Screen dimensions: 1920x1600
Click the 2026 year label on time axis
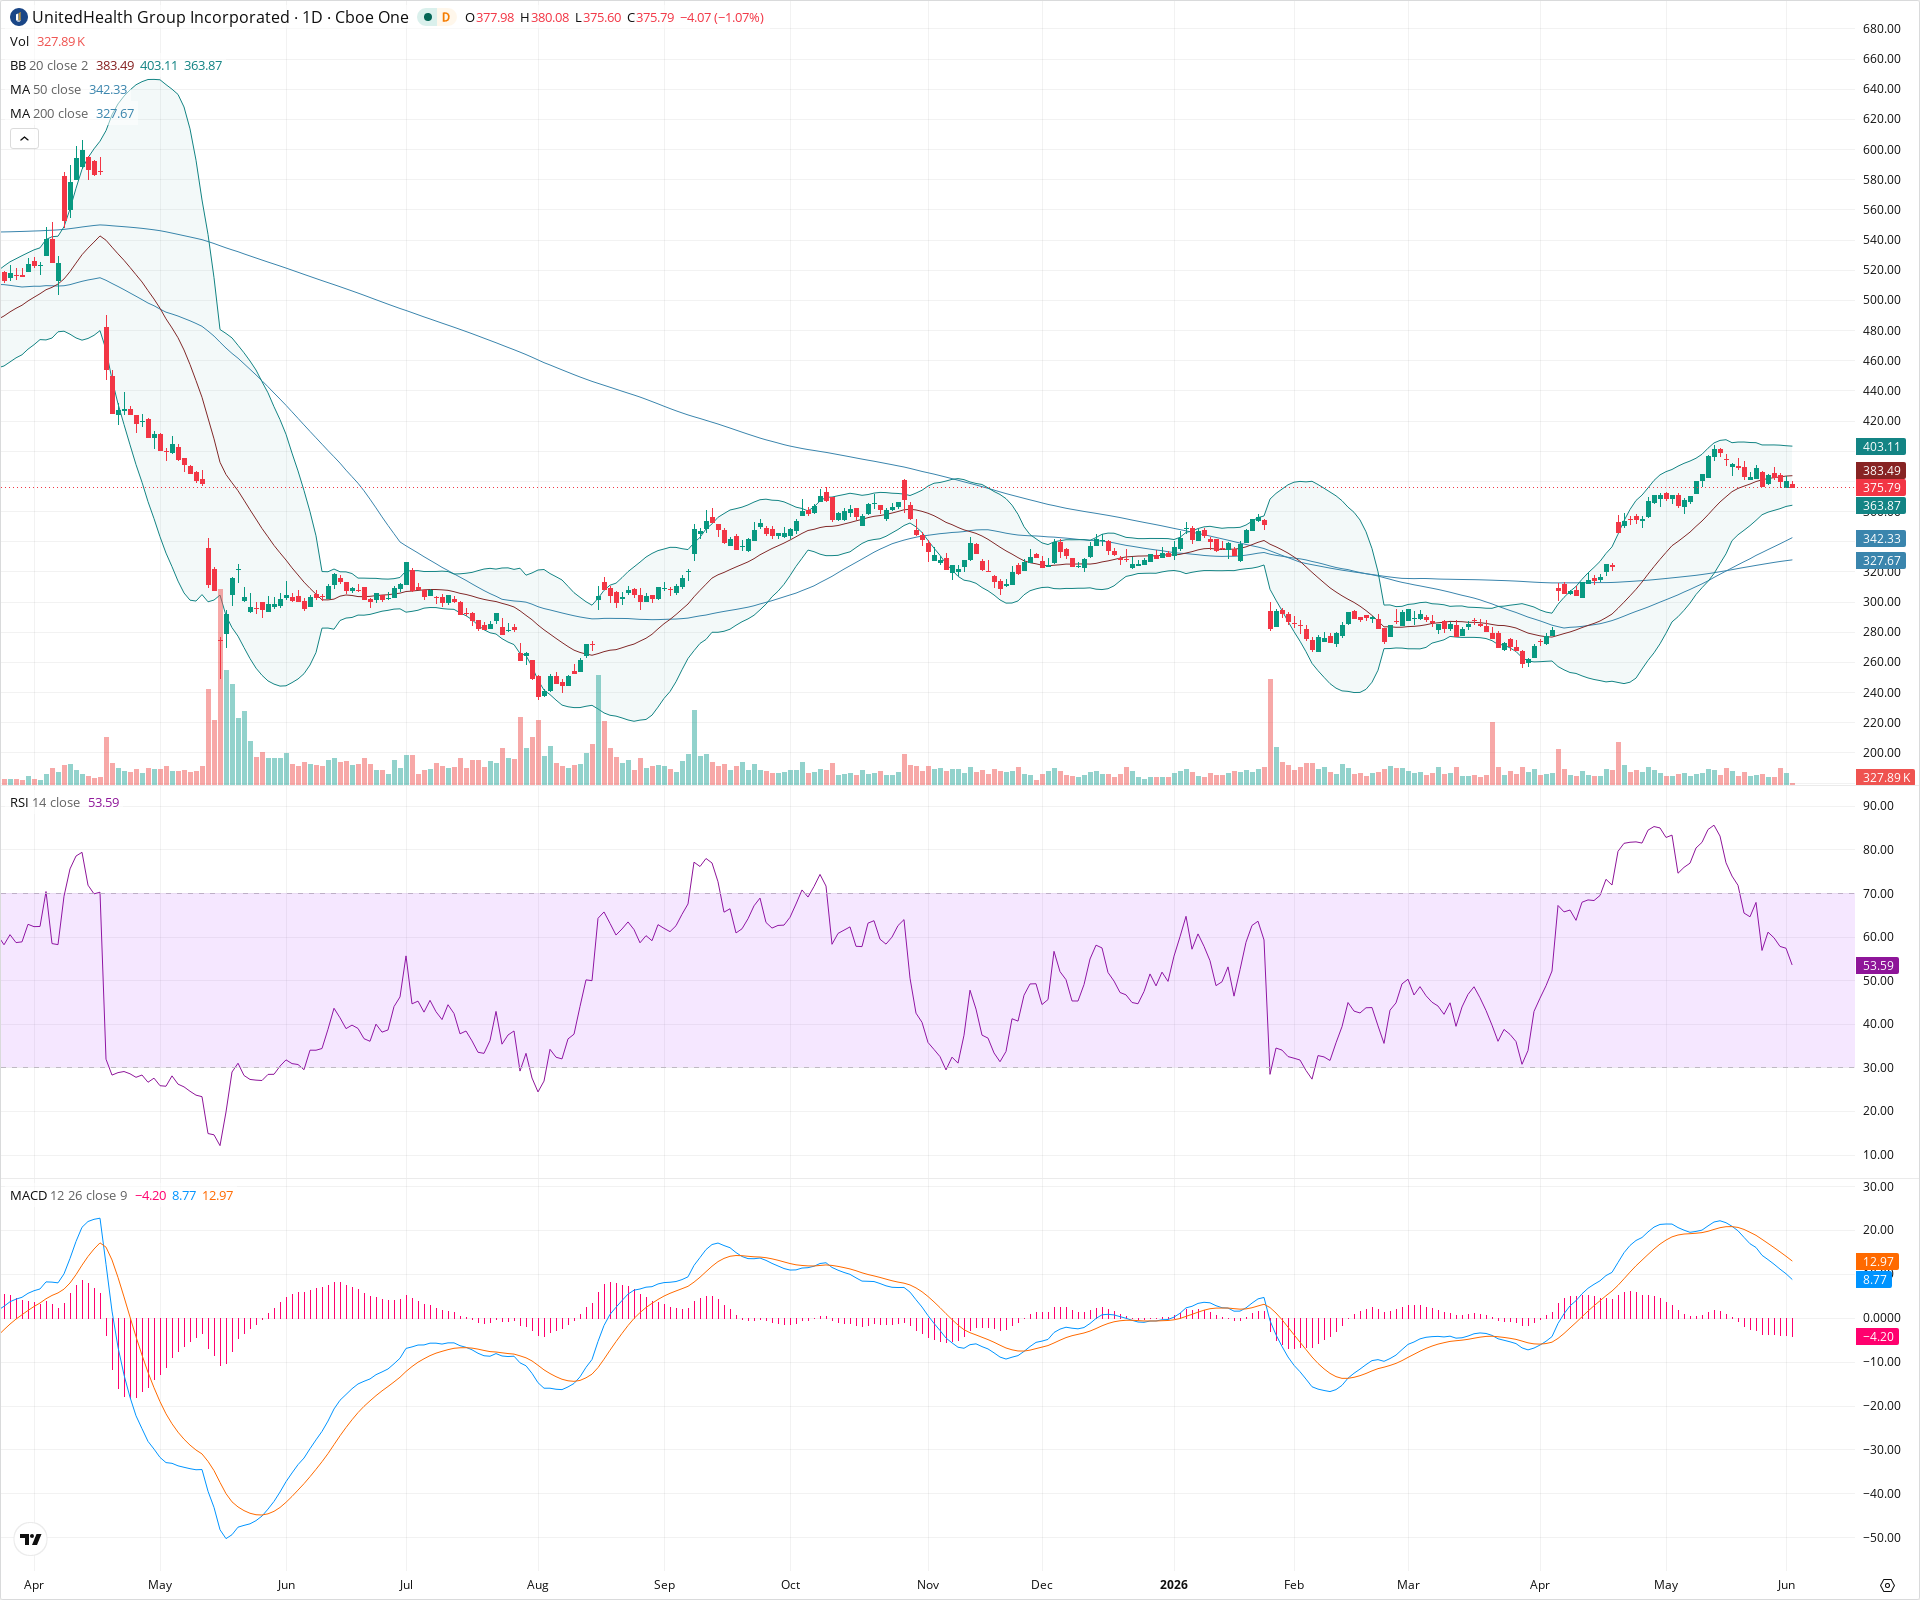[1174, 1585]
